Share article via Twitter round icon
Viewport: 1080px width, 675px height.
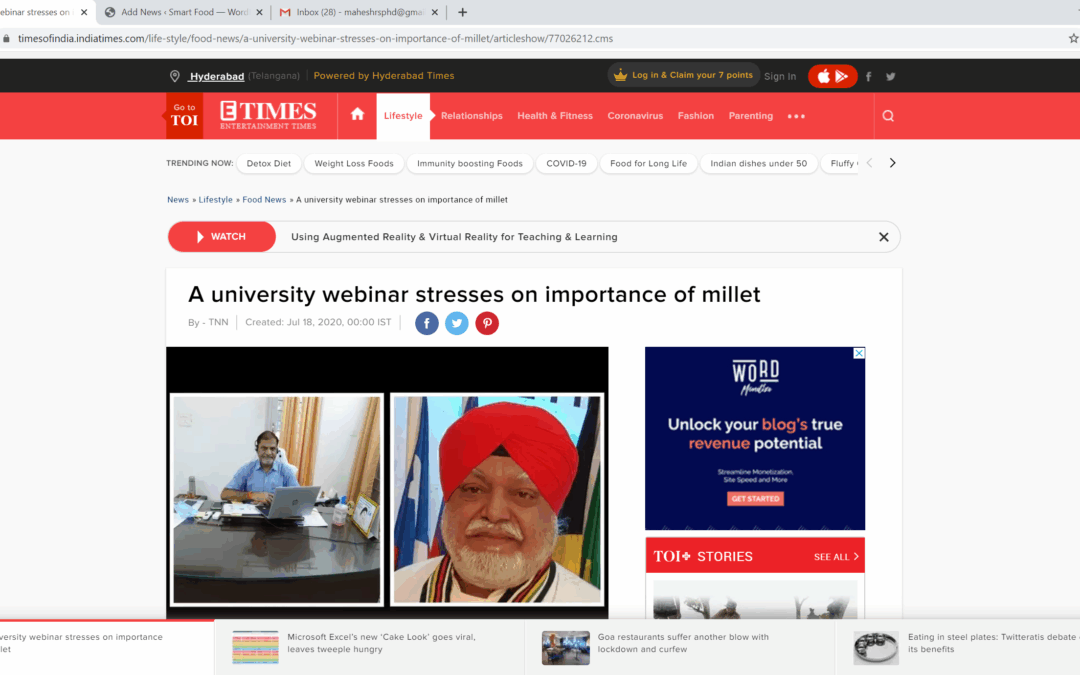457,323
